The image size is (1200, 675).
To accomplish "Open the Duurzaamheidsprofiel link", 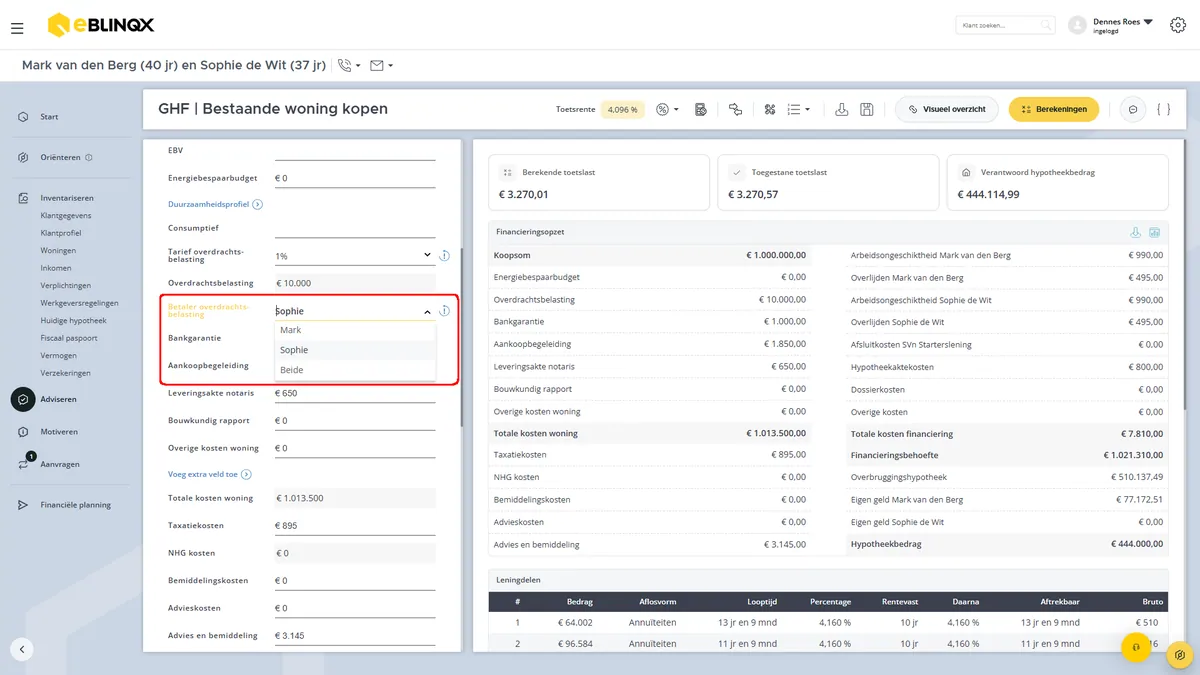I will [215, 204].
